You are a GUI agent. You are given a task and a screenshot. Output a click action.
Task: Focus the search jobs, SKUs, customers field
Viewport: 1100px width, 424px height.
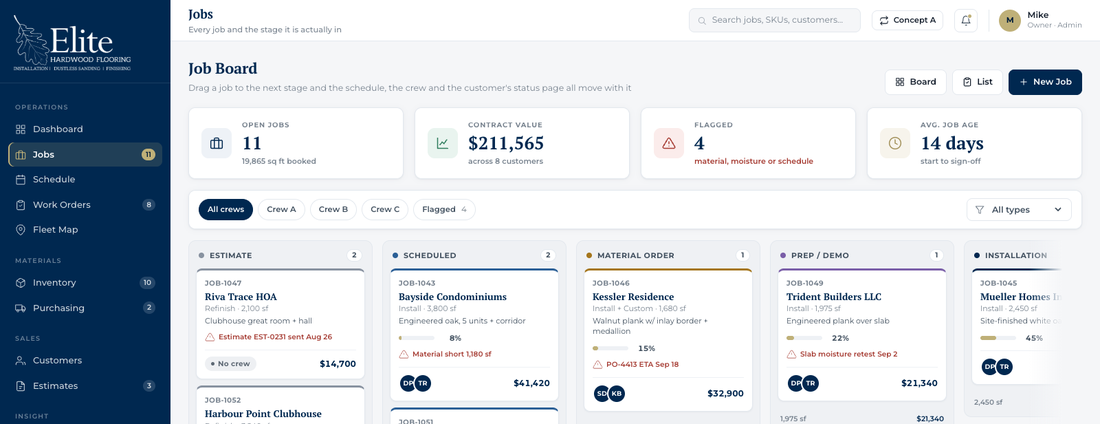(x=774, y=20)
